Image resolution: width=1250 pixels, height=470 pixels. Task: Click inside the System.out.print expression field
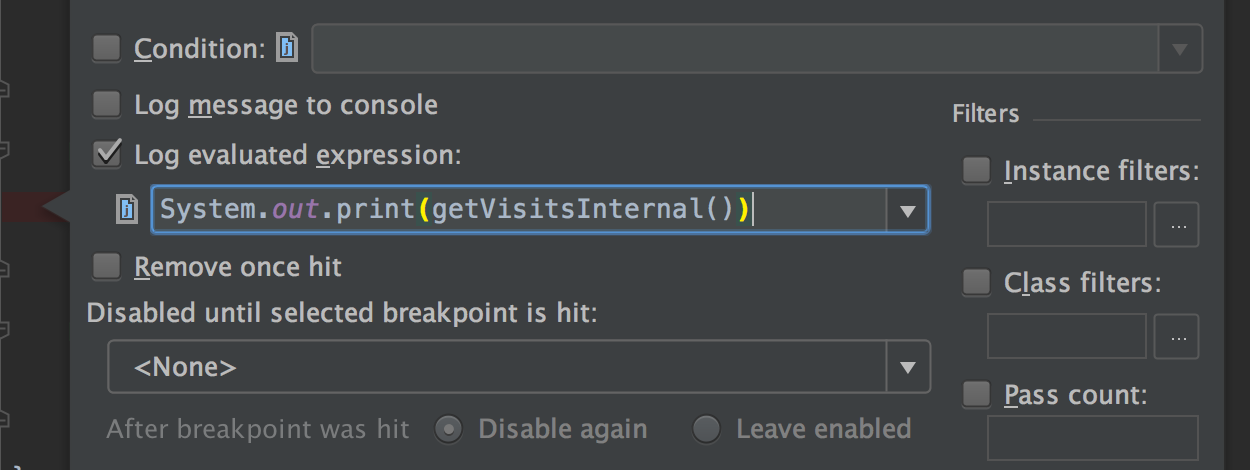tap(519, 210)
